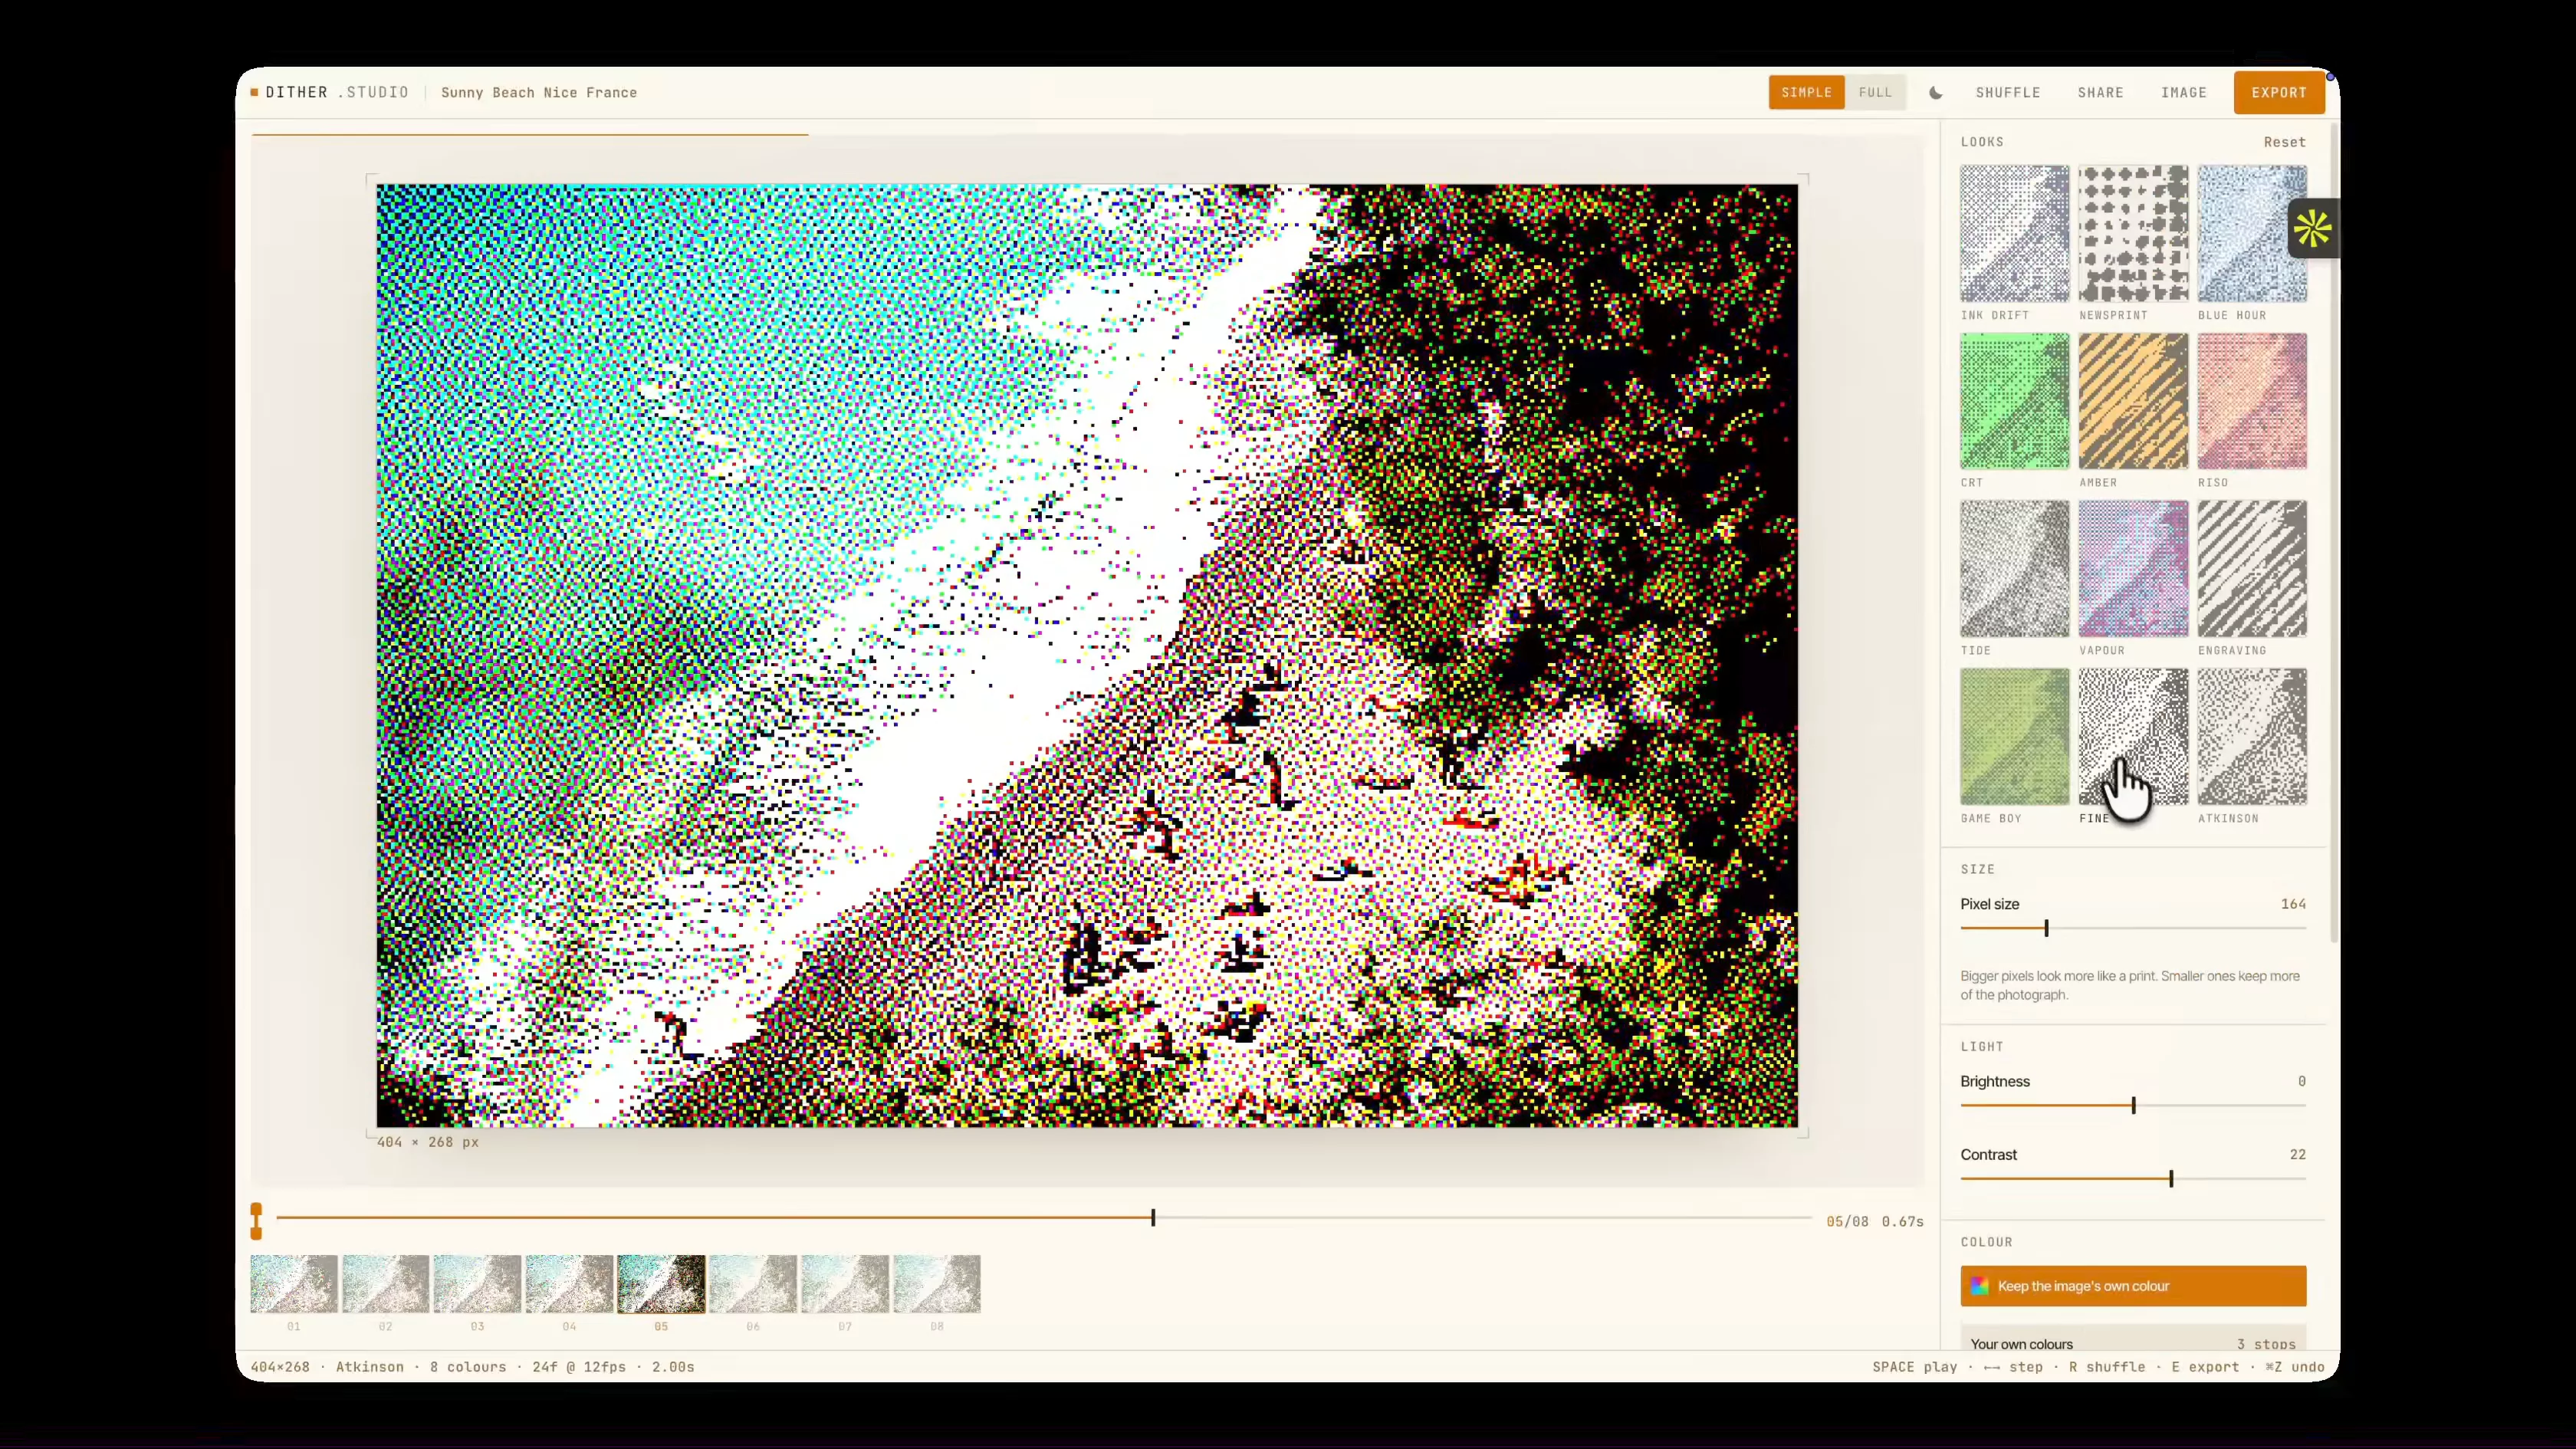This screenshot has height=1449, width=2576.
Task: Click the 05/08 frame counter
Action: (1847, 1221)
